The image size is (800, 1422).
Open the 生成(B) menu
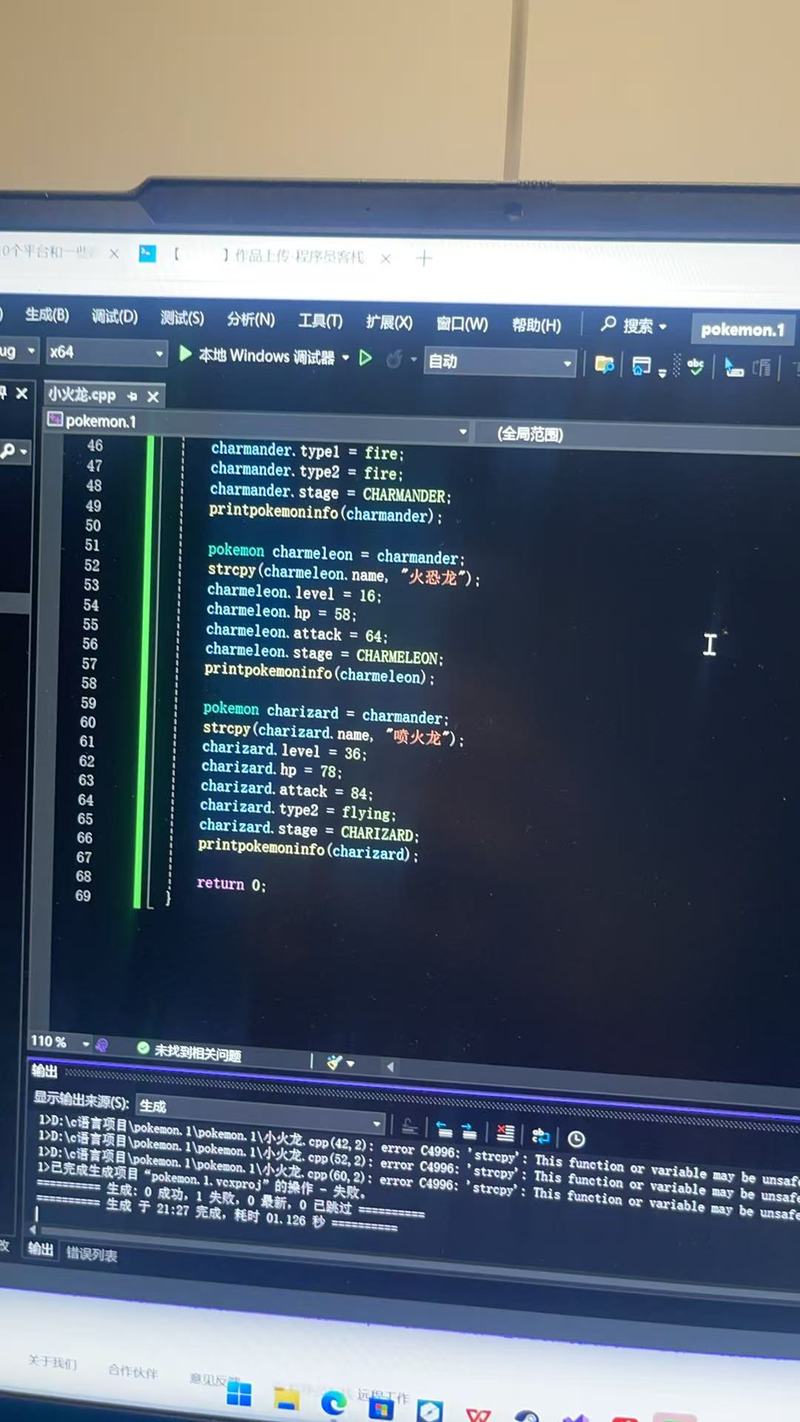pyautogui.click(x=46, y=314)
